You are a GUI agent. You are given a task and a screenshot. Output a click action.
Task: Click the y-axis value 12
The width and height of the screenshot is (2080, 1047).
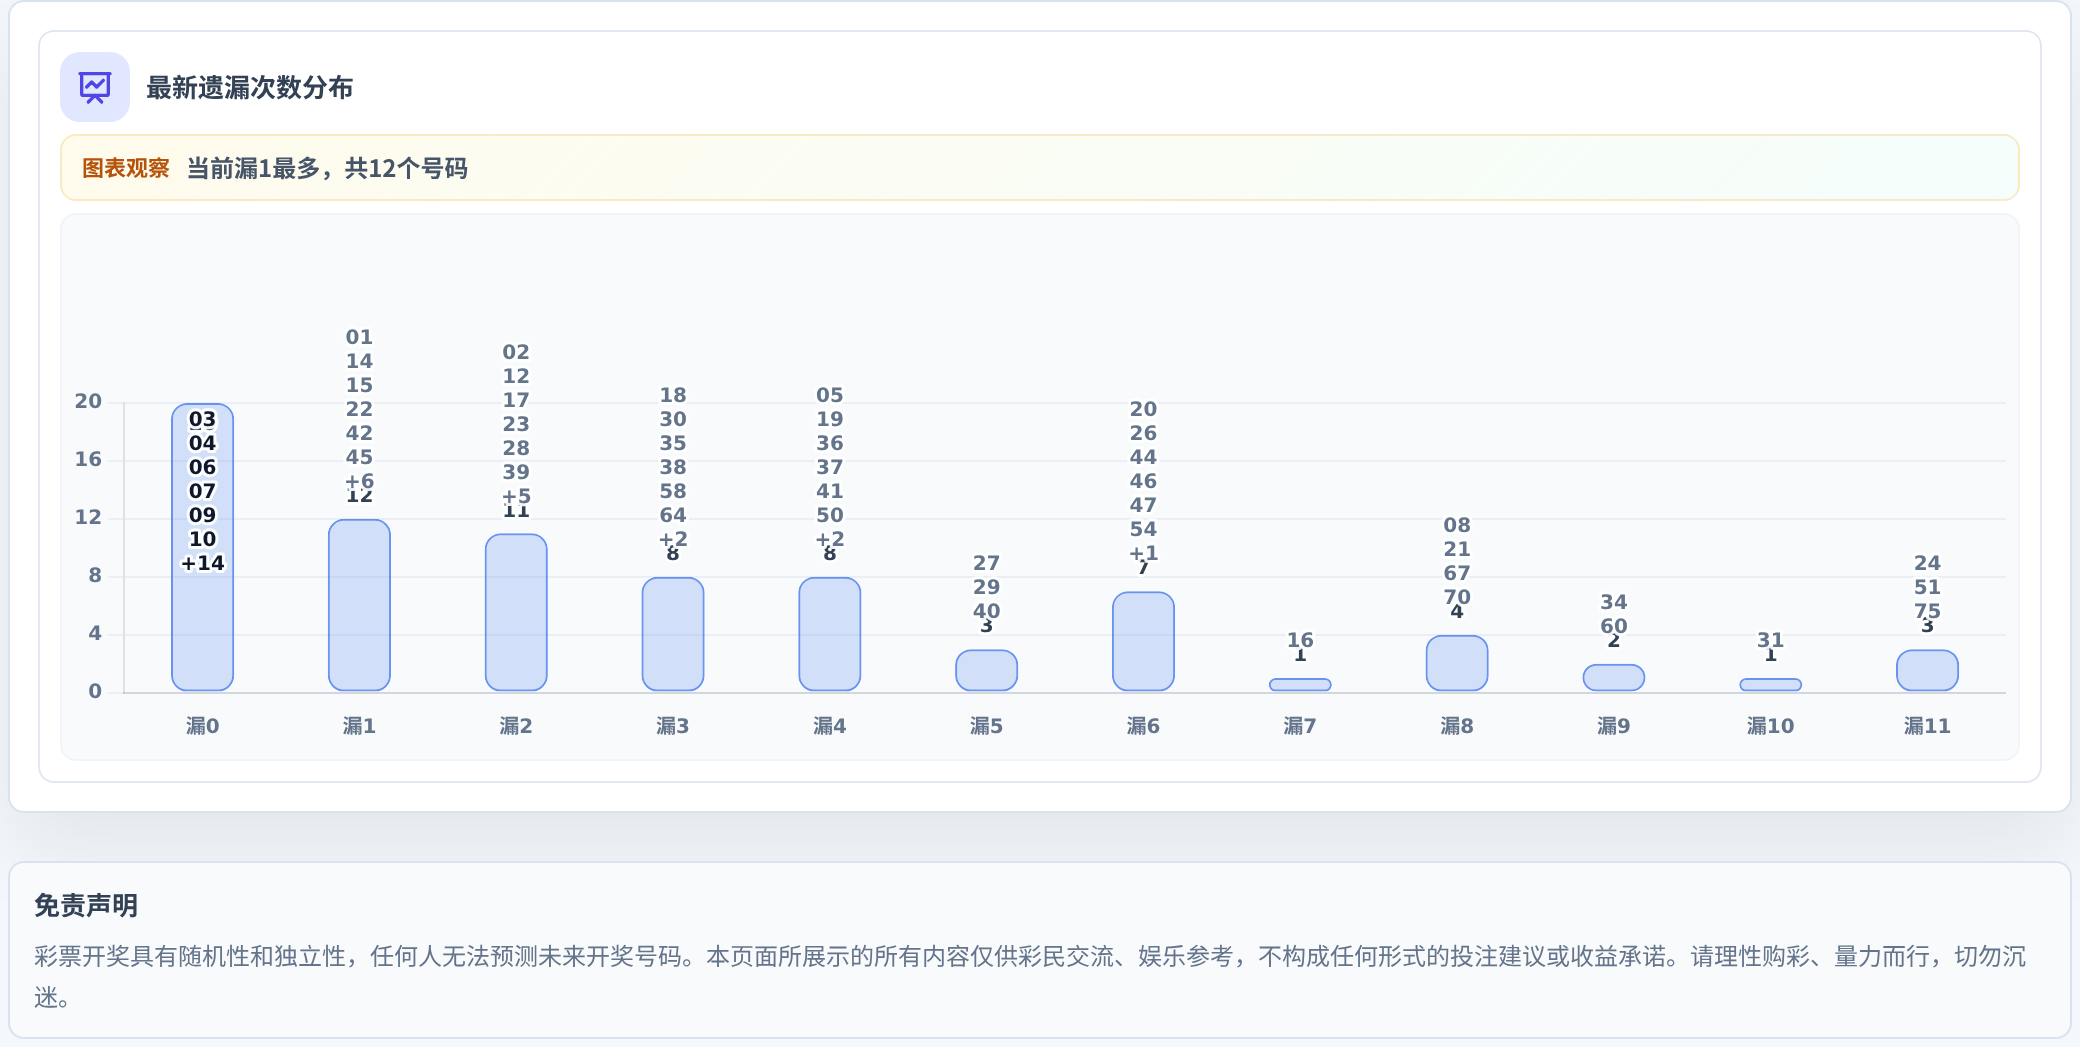click(x=88, y=517)
